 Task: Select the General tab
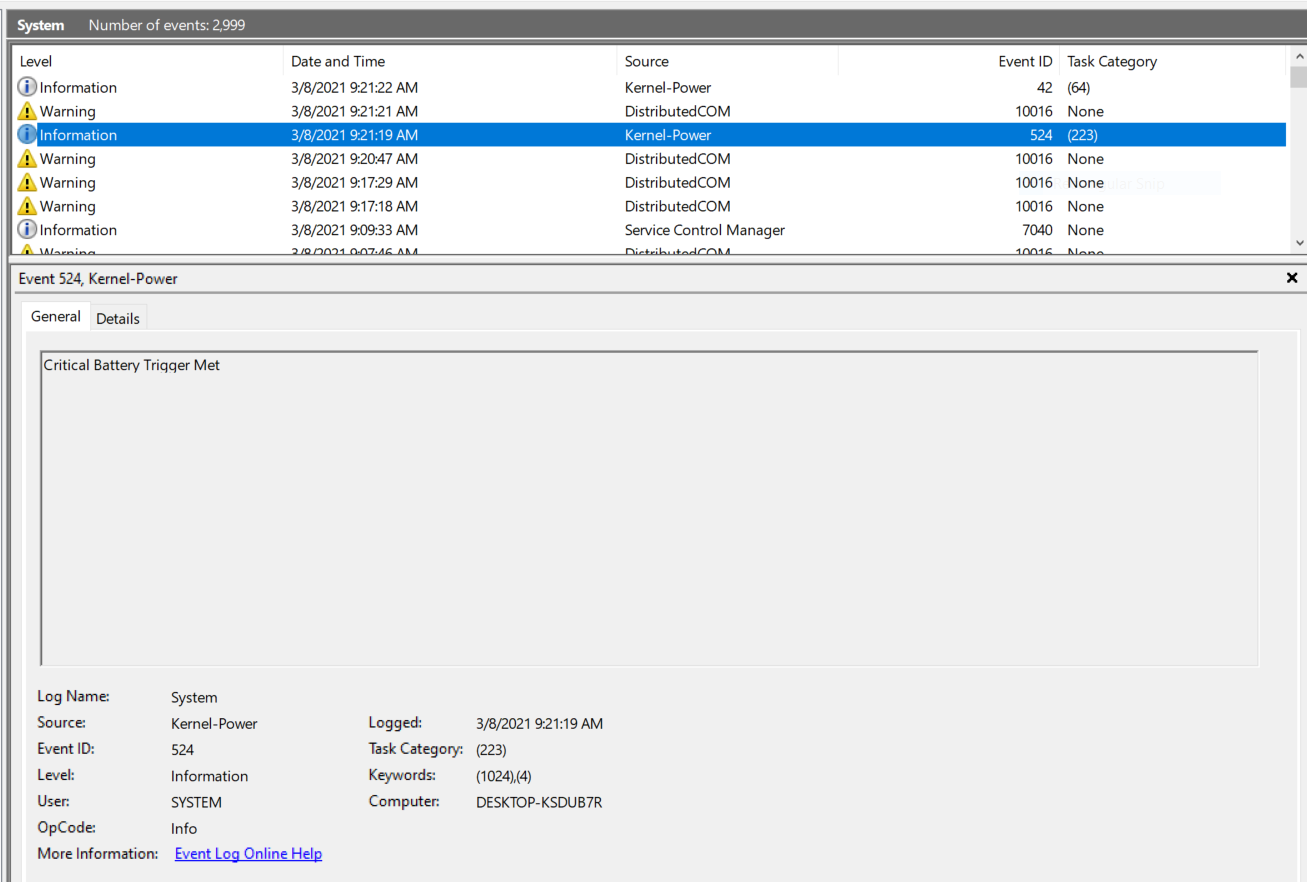pos(56,316)
